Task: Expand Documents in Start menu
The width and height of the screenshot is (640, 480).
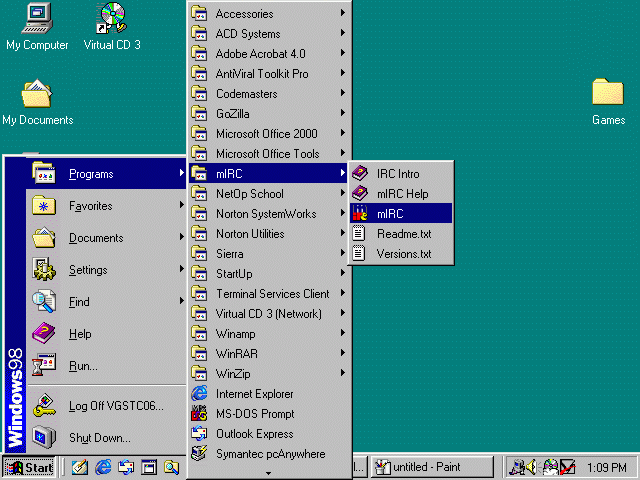Action: pos(107,238)
